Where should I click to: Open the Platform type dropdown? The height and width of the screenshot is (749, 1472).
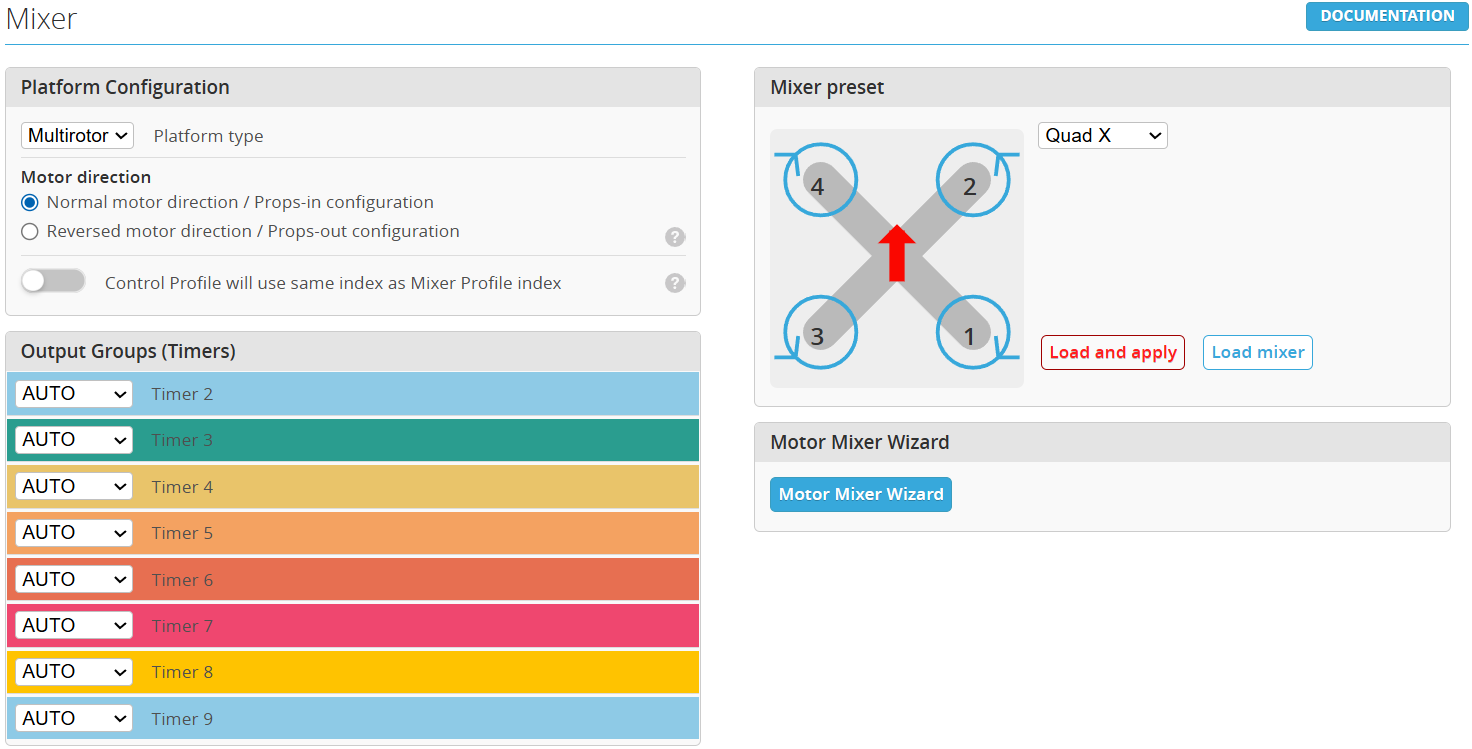[77, 135]
